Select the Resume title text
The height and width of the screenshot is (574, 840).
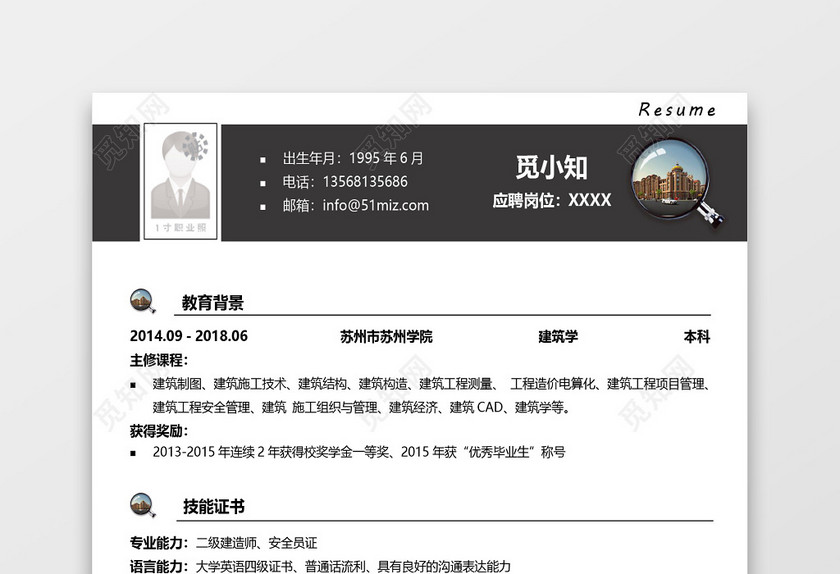(x=677, y=110)
